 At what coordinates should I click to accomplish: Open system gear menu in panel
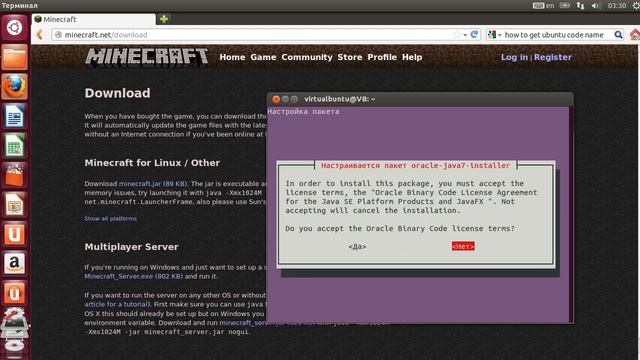click(x=636, y=6)
